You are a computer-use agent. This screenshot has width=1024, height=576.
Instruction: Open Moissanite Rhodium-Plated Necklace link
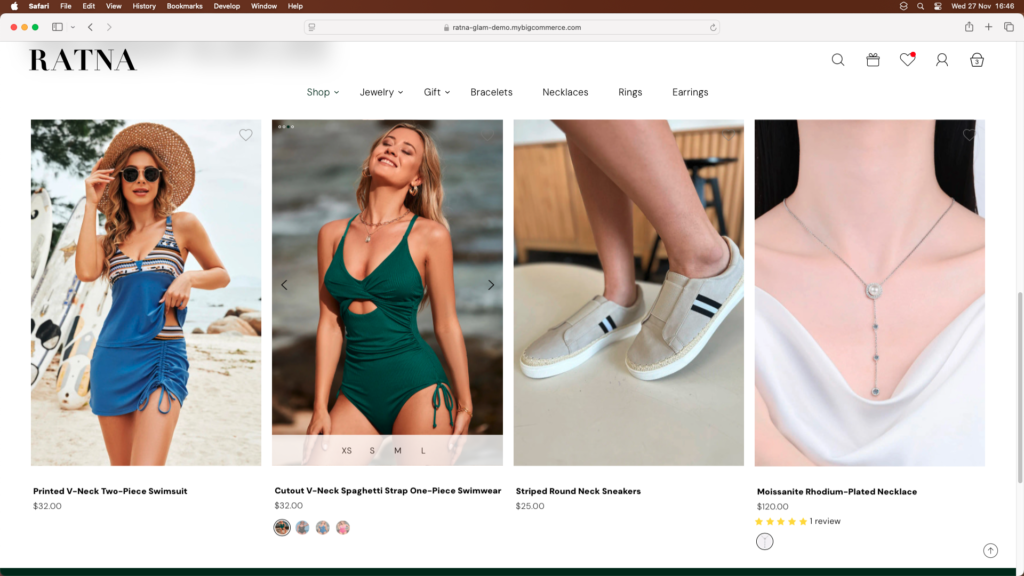click(x=837, y=492)
